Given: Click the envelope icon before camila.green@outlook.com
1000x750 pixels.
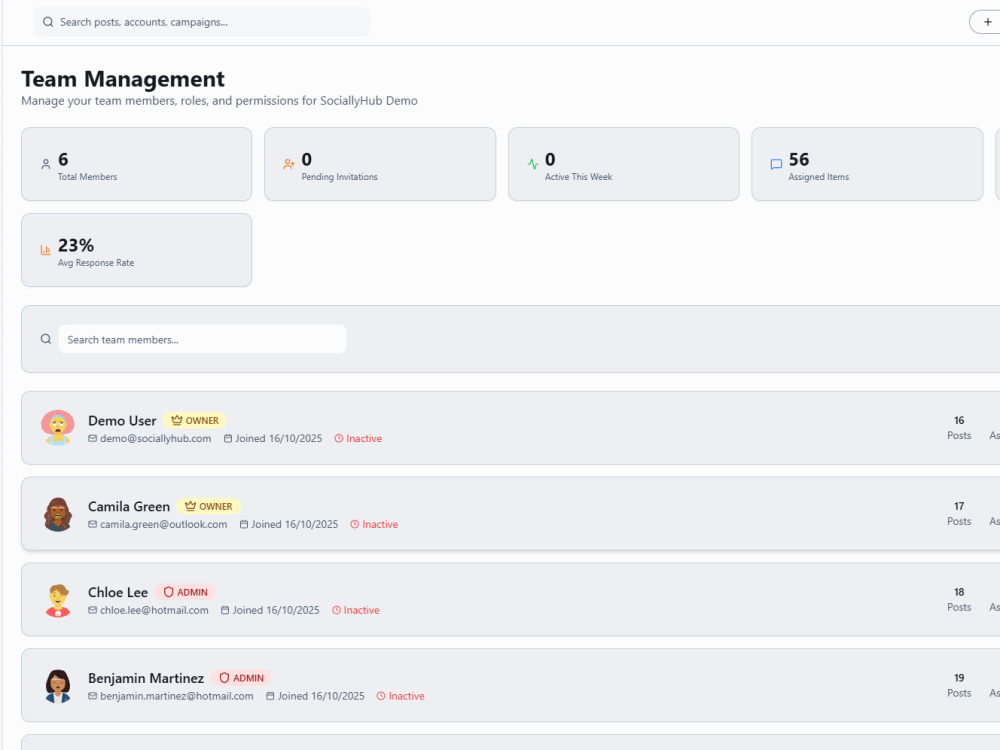Looking at the screenshot, I should (92, 525).
